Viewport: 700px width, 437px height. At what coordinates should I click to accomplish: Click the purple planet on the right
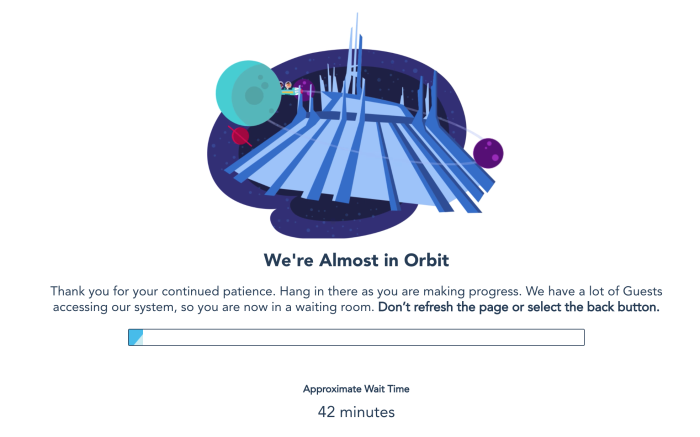click(x=488, y=153)
